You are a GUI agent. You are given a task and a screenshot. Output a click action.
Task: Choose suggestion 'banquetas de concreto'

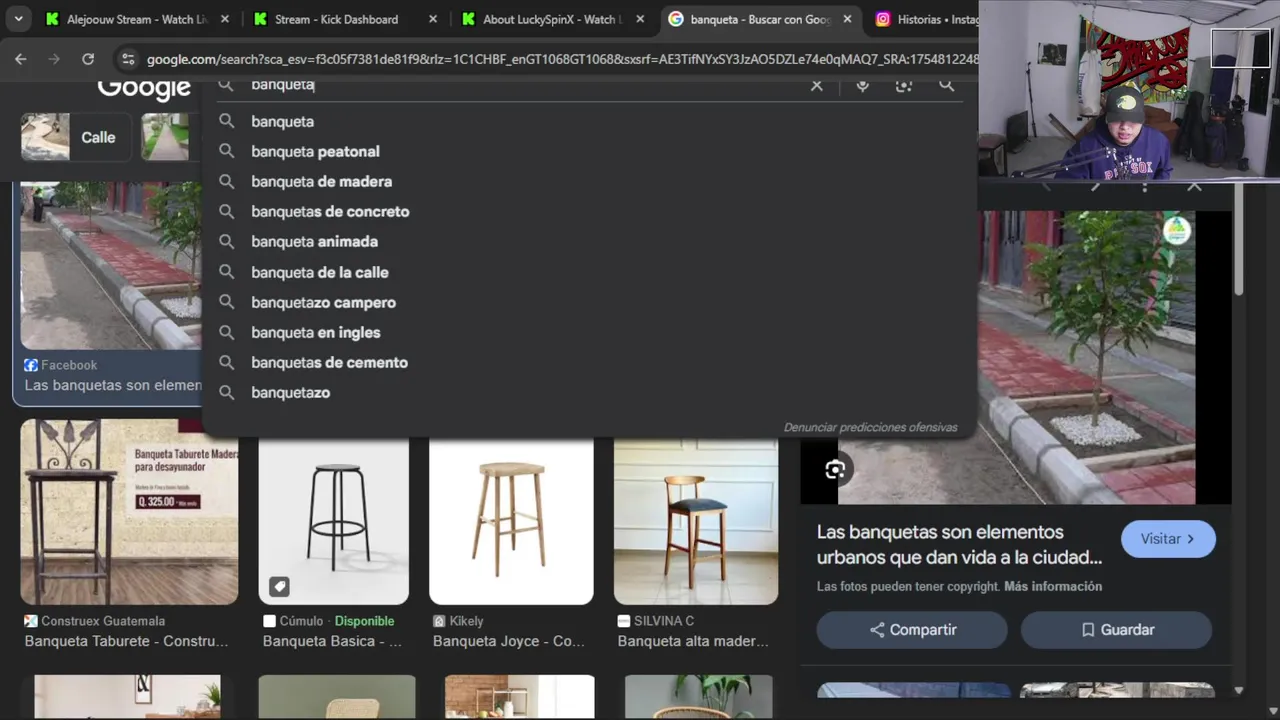pos(589,211)
